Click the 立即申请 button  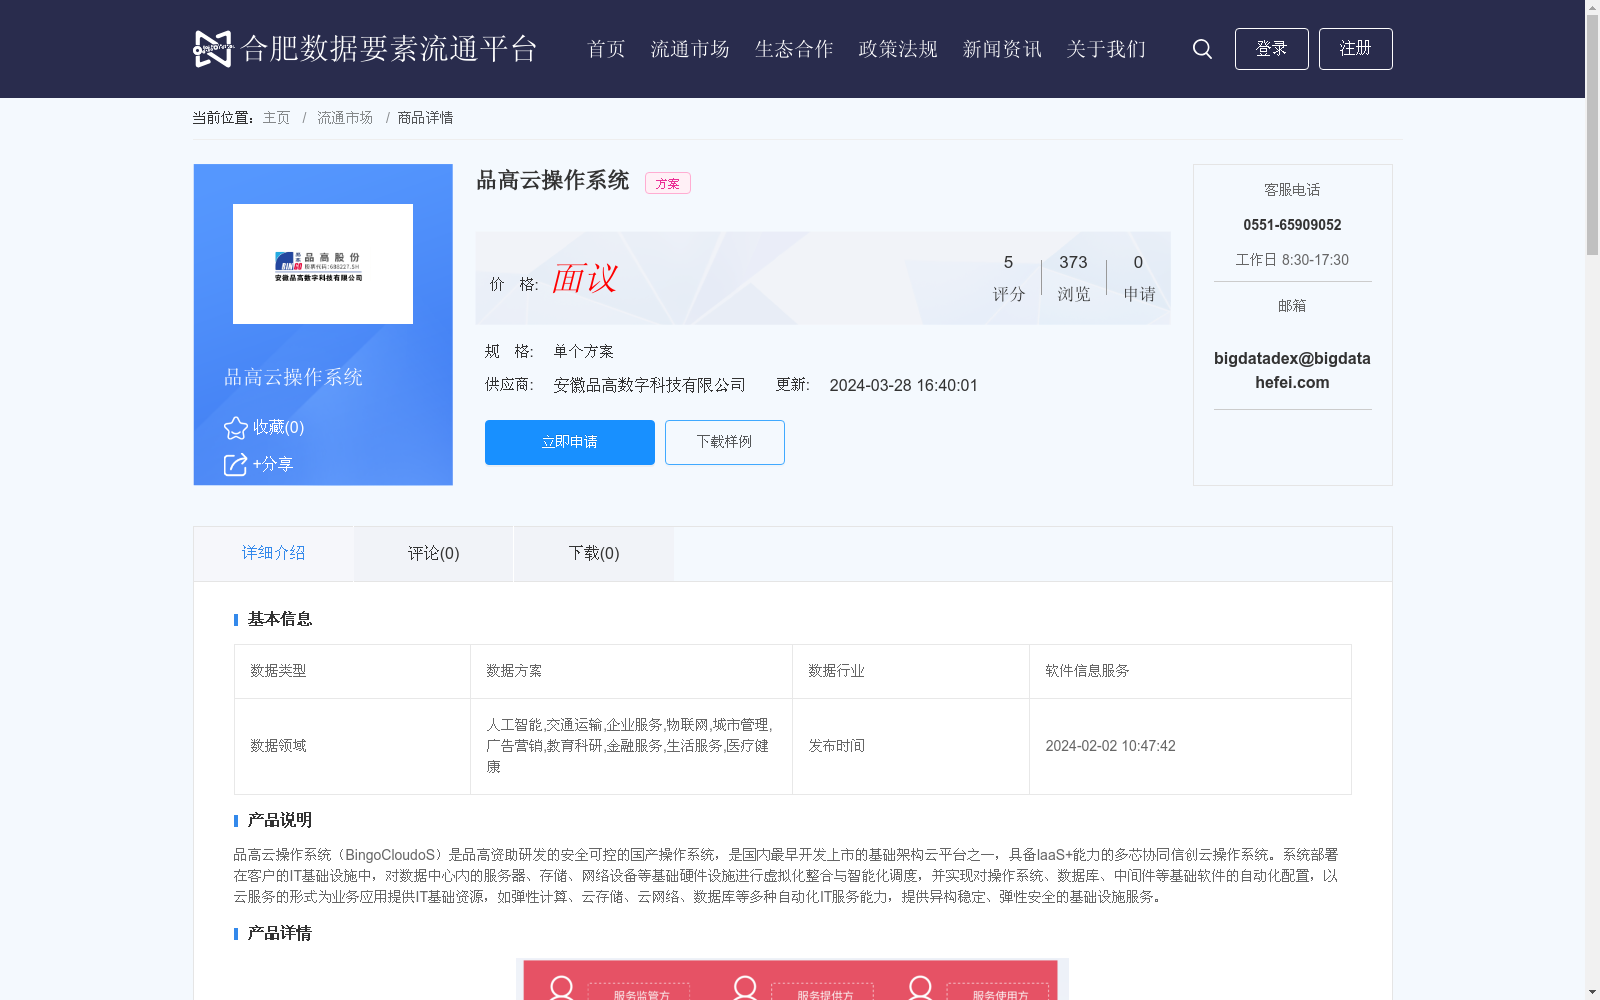tap(570, 442)
